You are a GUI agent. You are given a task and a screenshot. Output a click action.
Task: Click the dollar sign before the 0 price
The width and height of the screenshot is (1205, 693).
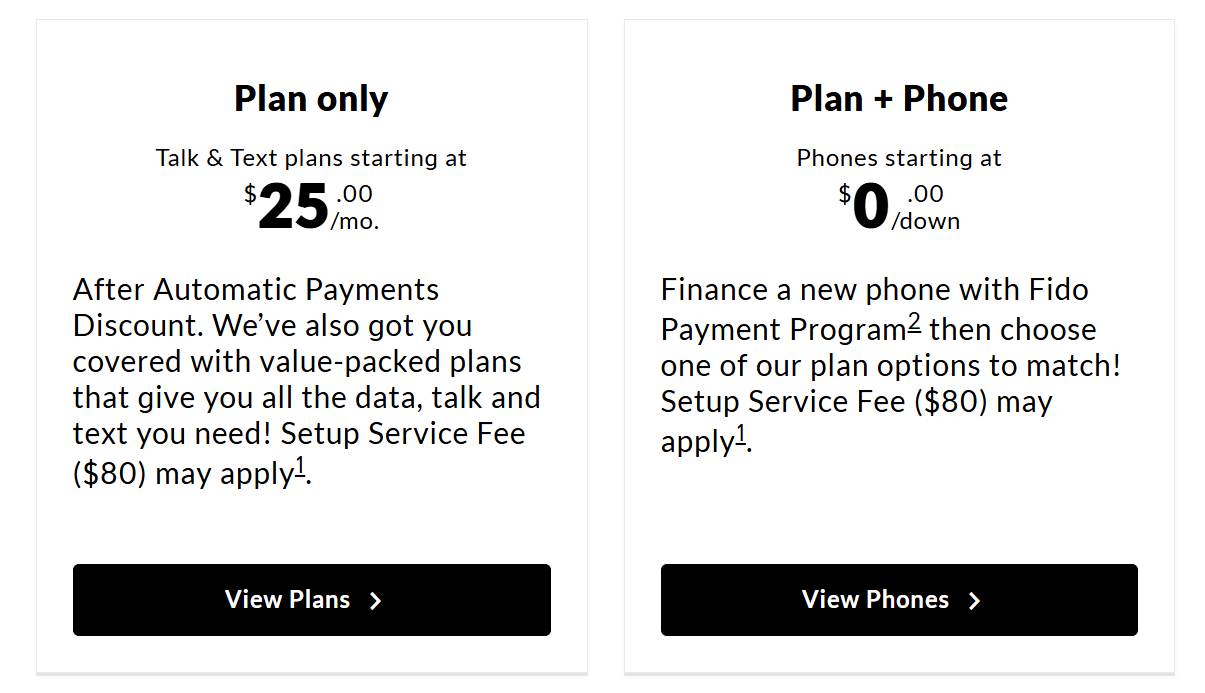click(x=845, y=194)
